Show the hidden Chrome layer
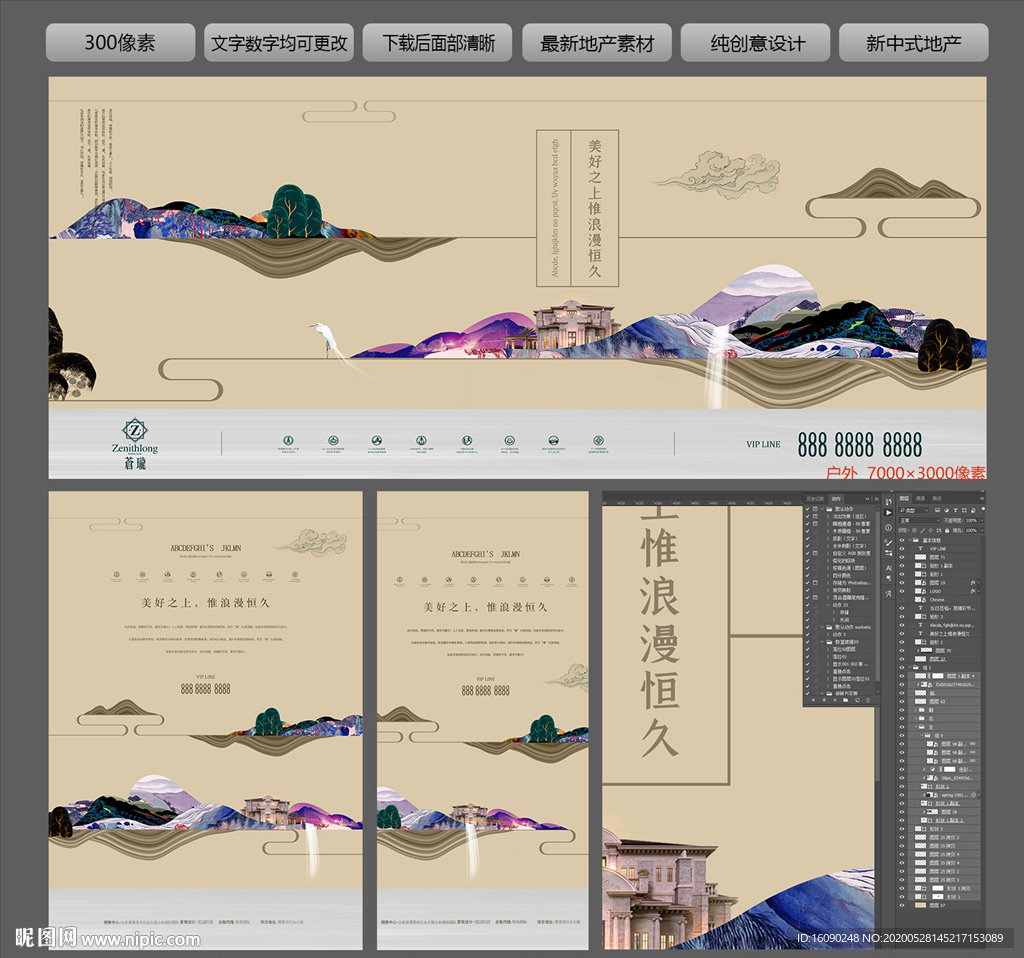1024x958 pixels. click(902, 600)
